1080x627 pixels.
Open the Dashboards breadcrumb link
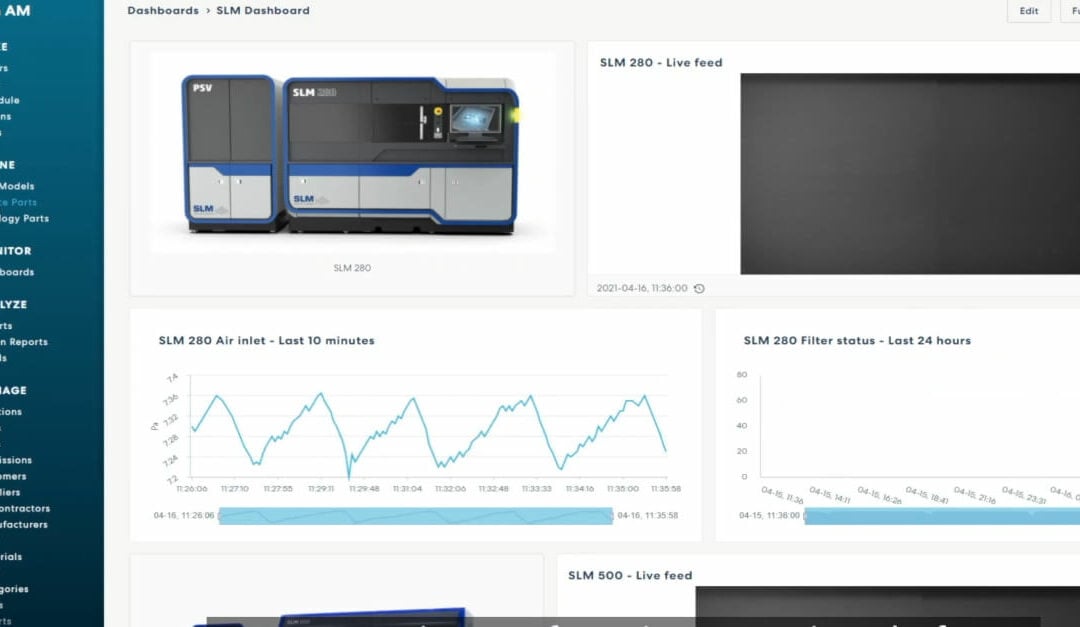(163, 10)
